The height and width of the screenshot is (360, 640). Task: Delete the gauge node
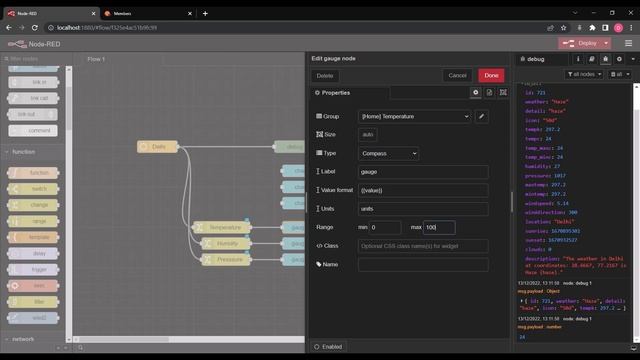(325, 76)
